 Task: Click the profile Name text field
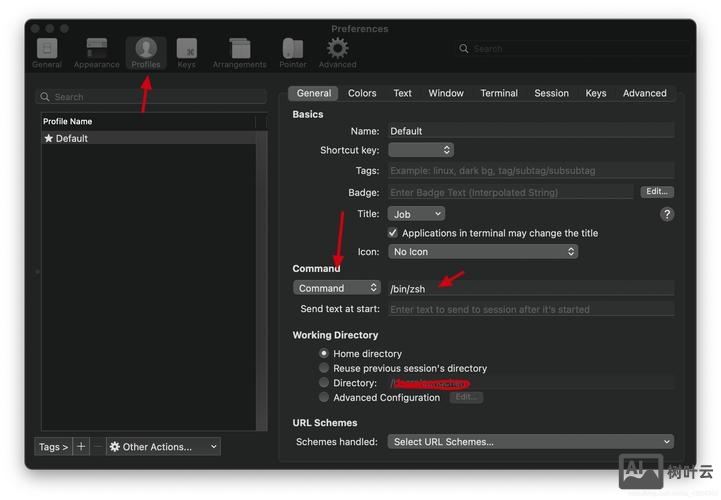[530, 131]
